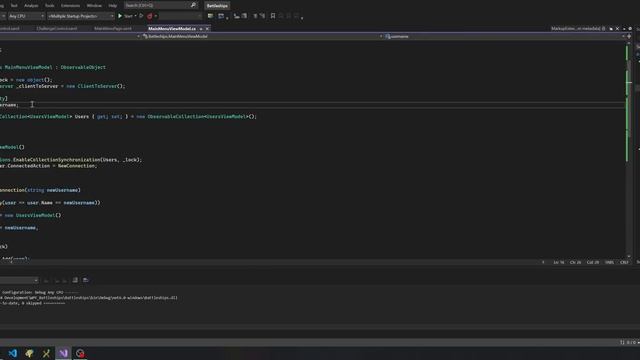Click the window position dropdown near preview tab
Image resolution: width=640 pixels, height=360 pixels.
[x=624, y=29]
